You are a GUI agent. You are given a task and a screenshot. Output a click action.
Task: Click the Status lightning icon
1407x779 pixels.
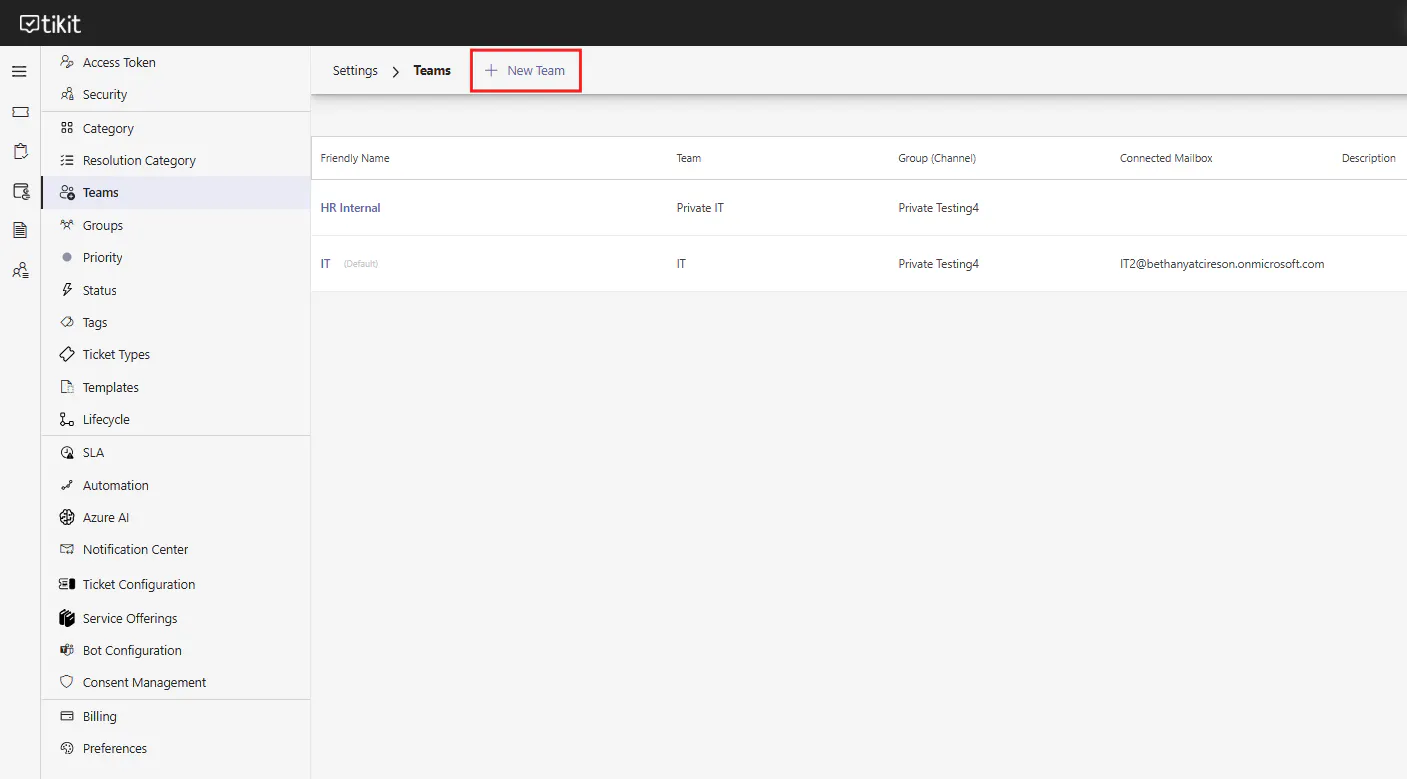point(67,290)
